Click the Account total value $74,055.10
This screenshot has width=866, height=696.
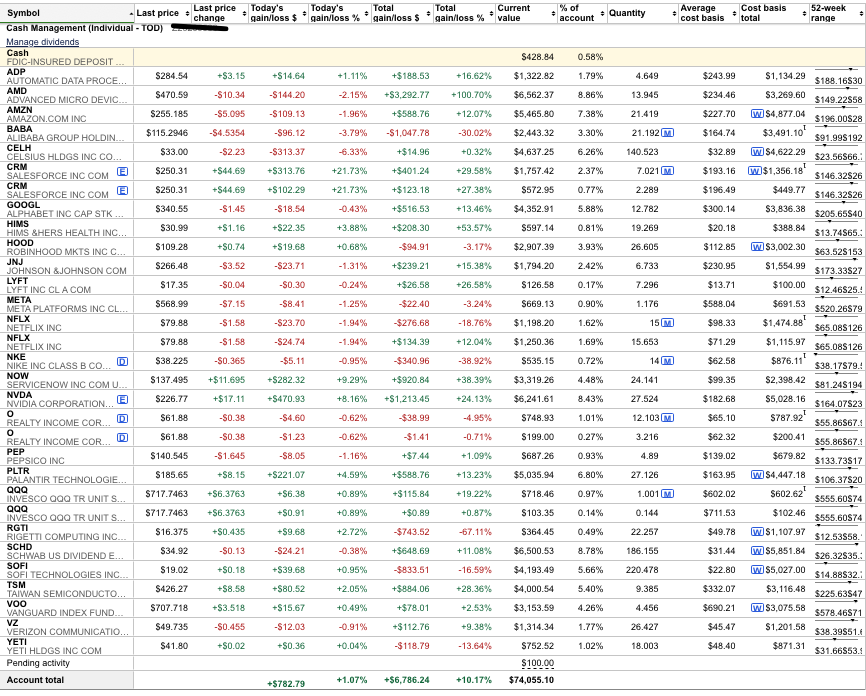[x=531, y=680]
